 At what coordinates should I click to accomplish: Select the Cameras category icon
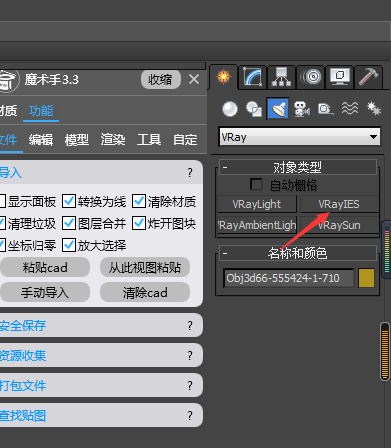[302, 109]
